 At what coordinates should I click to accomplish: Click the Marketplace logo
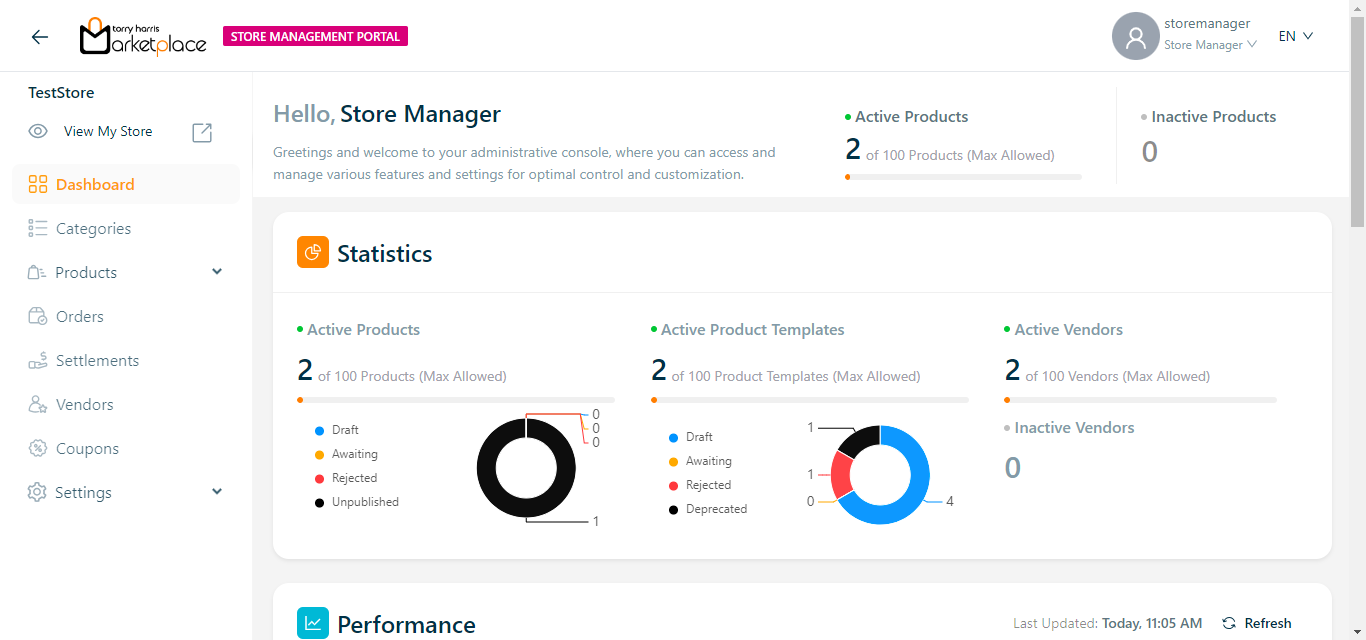click(143, 37)
